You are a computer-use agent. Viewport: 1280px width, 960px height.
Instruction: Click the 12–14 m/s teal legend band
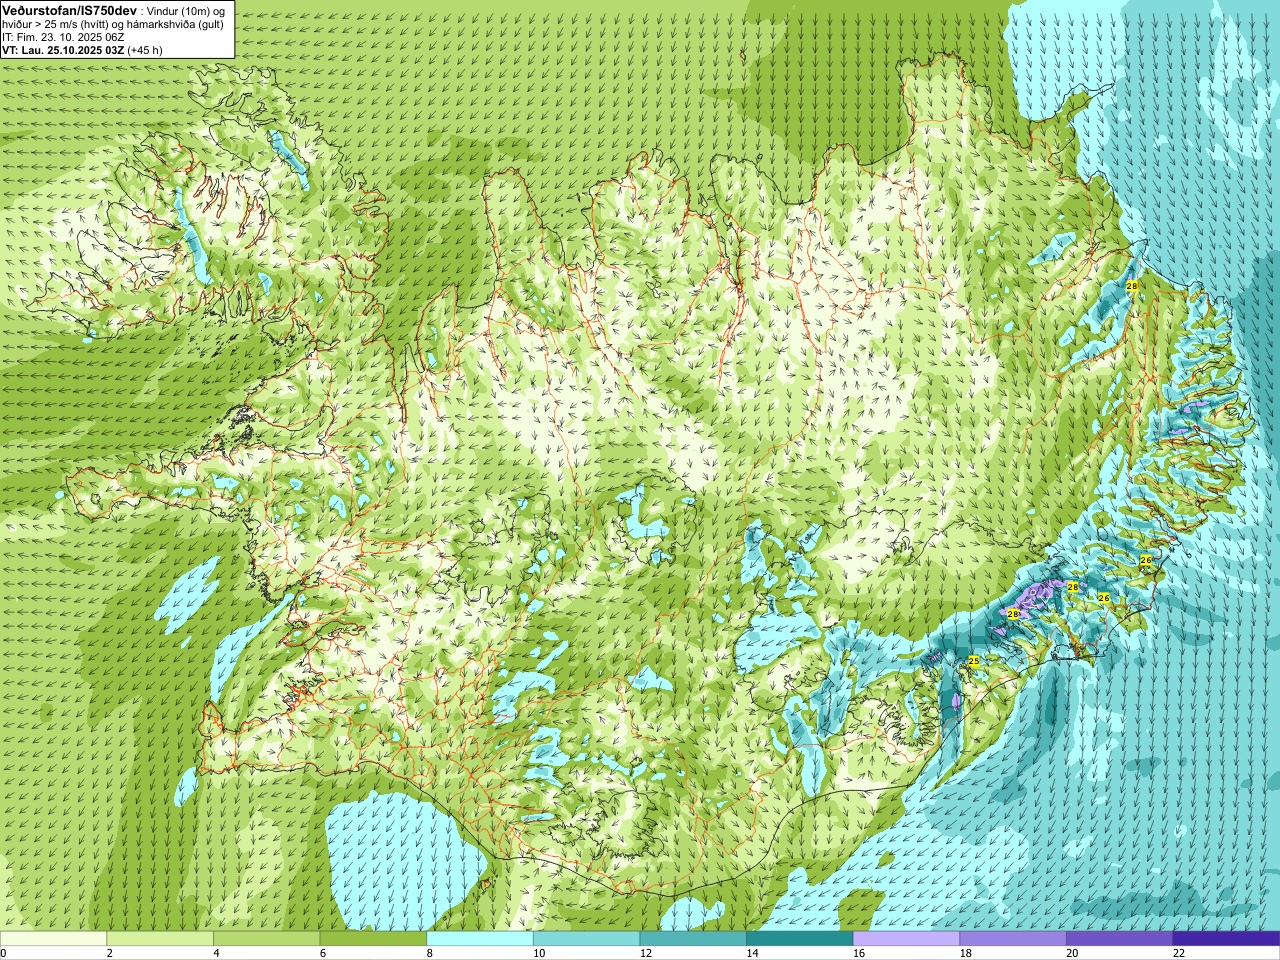pos(693,939)
